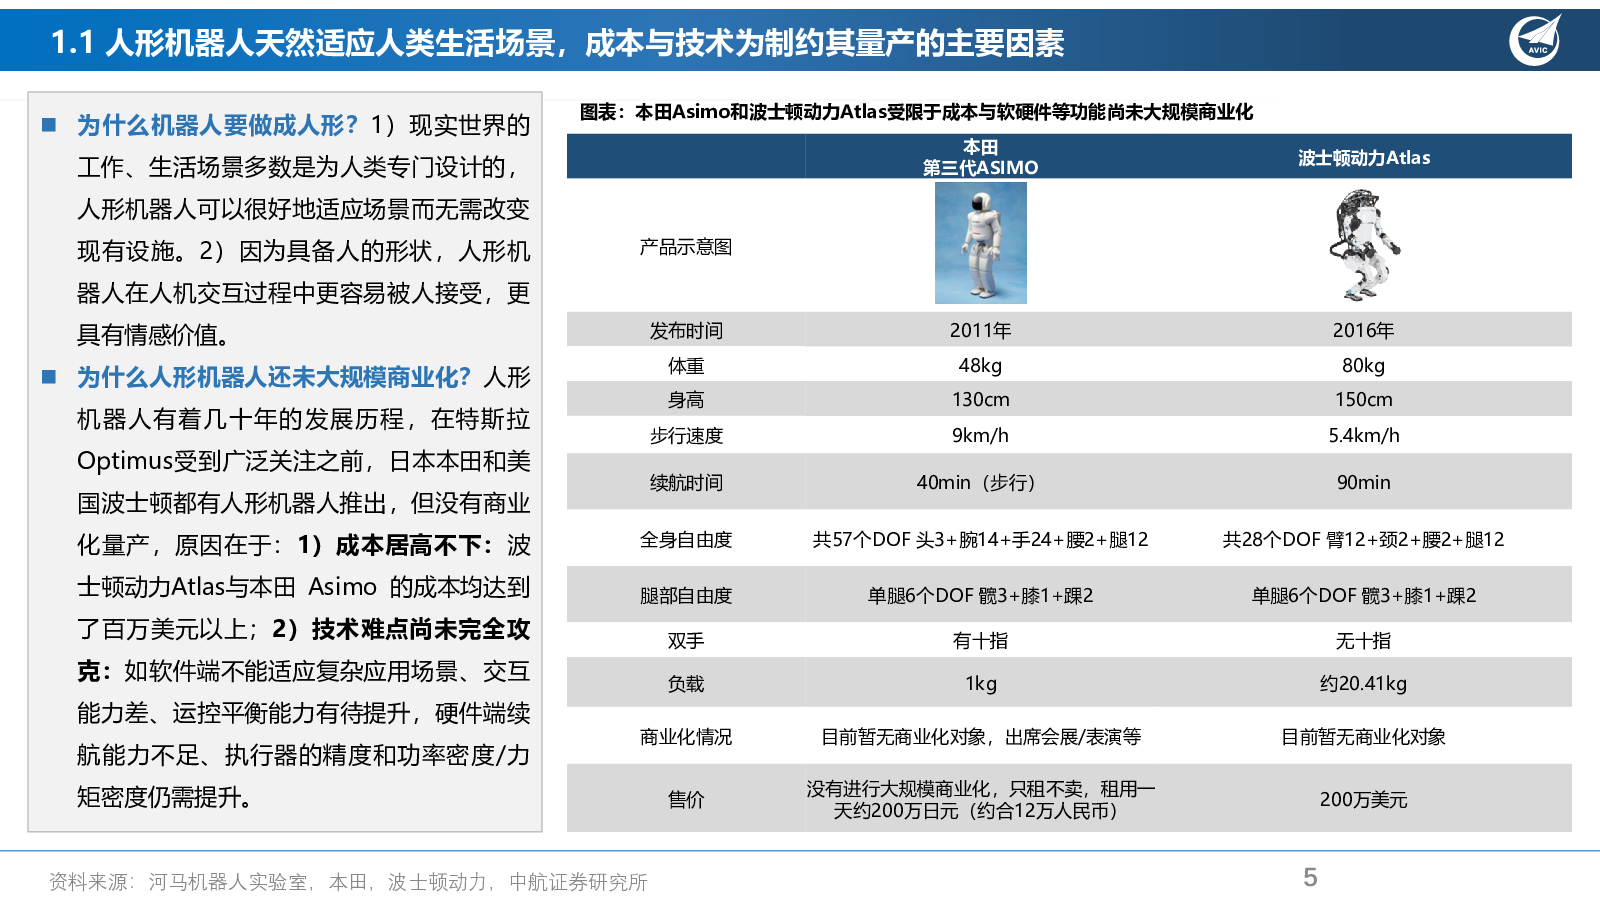Select the row label 体重
1600x900 pixels.
[686, 365]
